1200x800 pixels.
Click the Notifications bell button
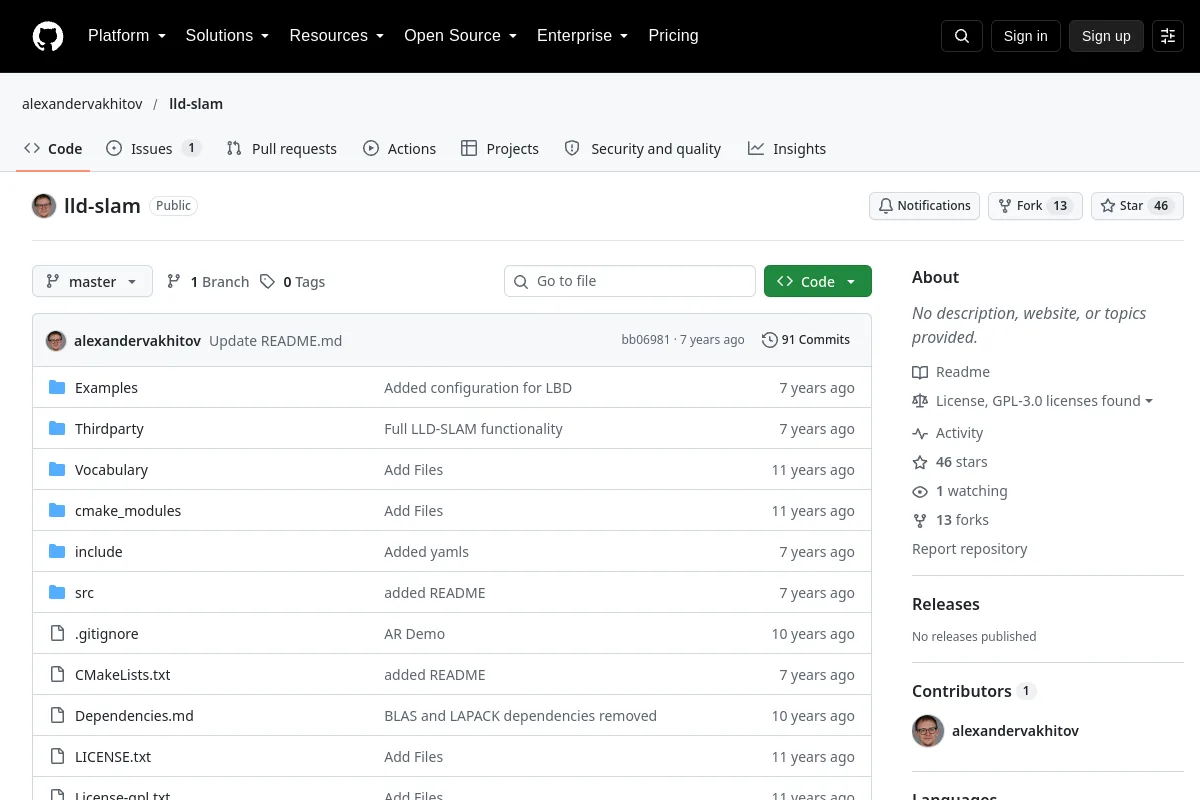click(x=924, y=206)
